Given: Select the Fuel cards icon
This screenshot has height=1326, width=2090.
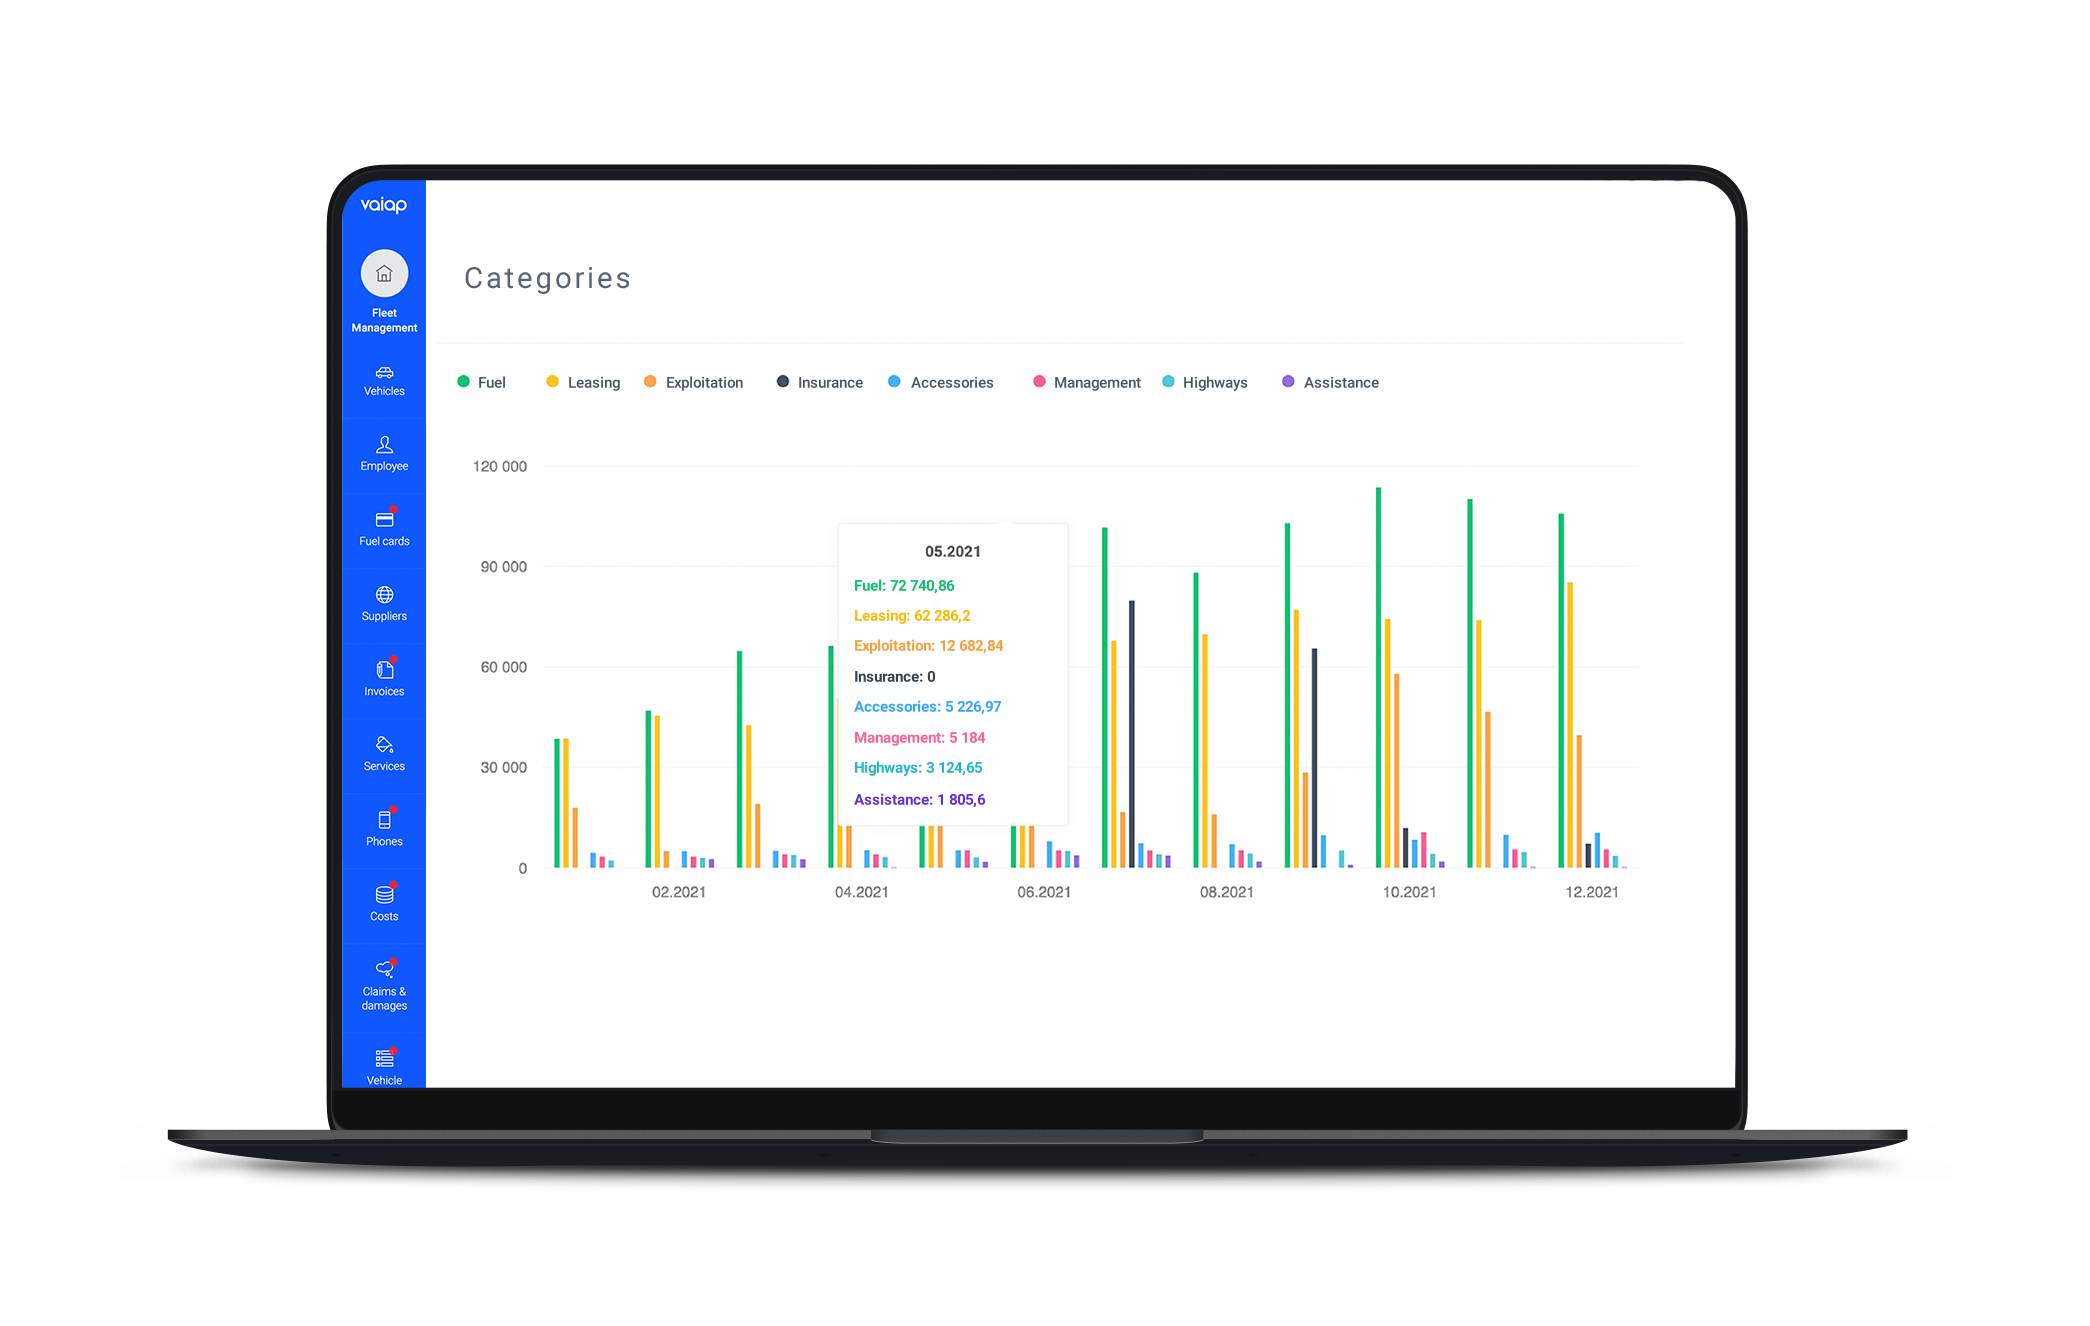Looking at the screenshot, I should pos(384,520).
